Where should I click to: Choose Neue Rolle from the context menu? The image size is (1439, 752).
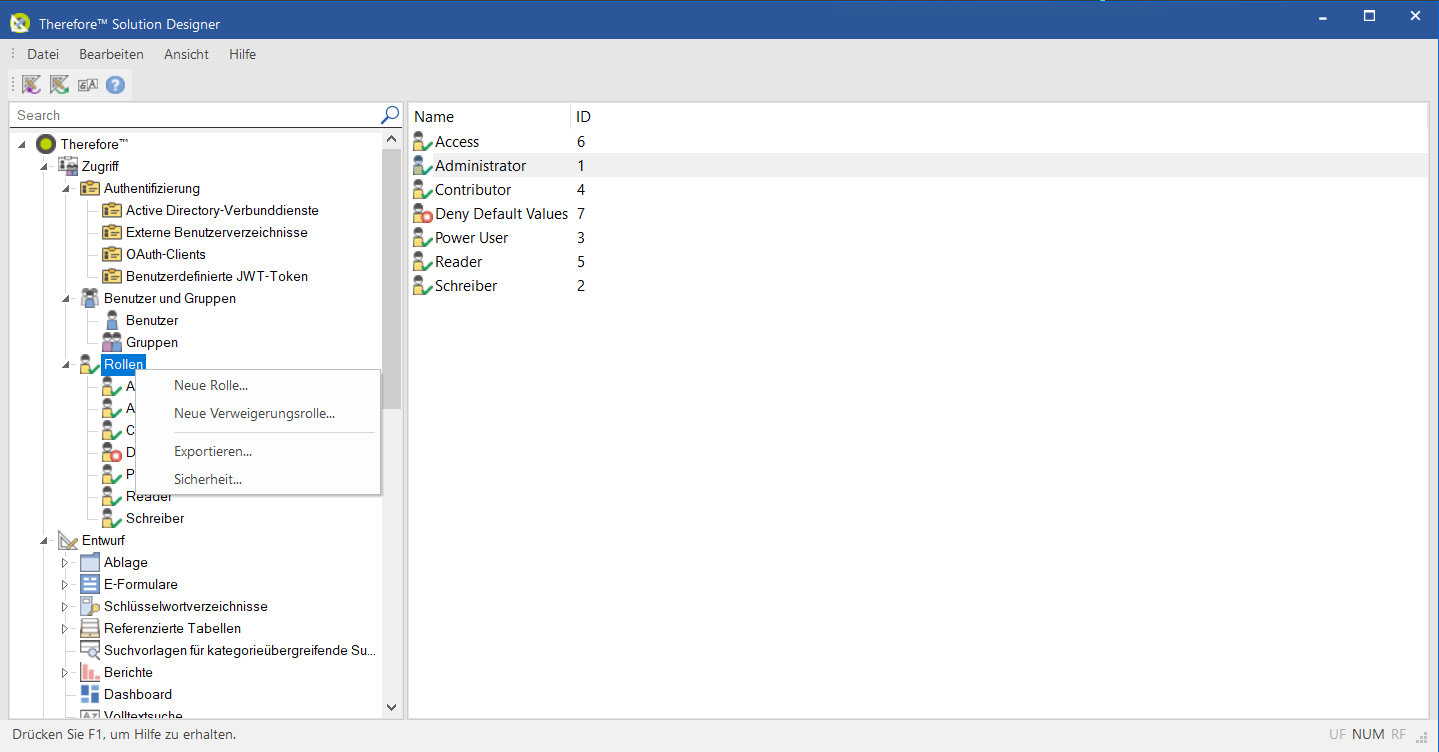coord(211,385)
